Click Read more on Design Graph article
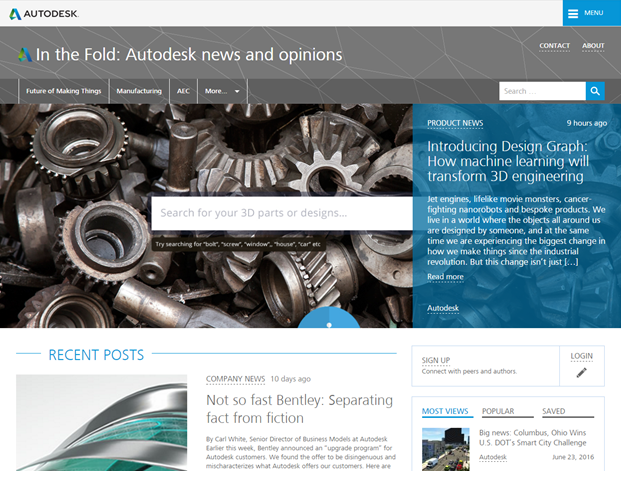This screenshot has height=478, width=621. 445,277
